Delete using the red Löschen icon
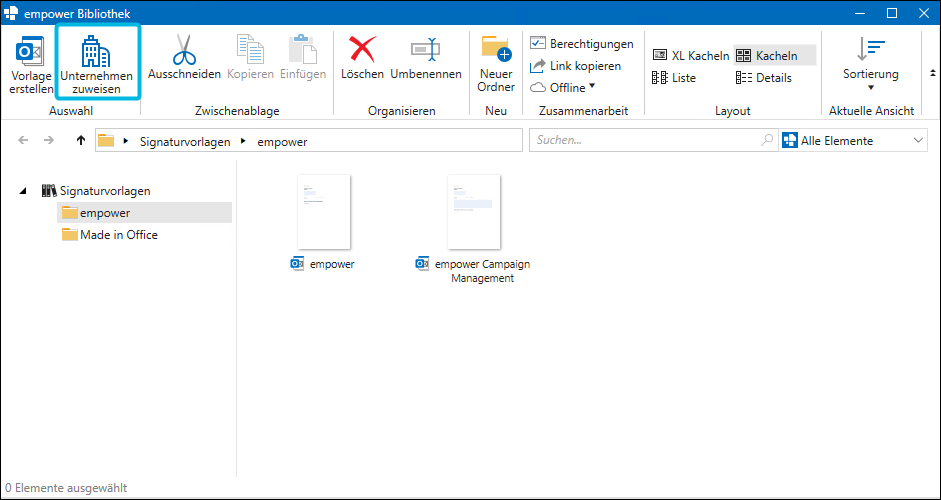 point(362,49)
